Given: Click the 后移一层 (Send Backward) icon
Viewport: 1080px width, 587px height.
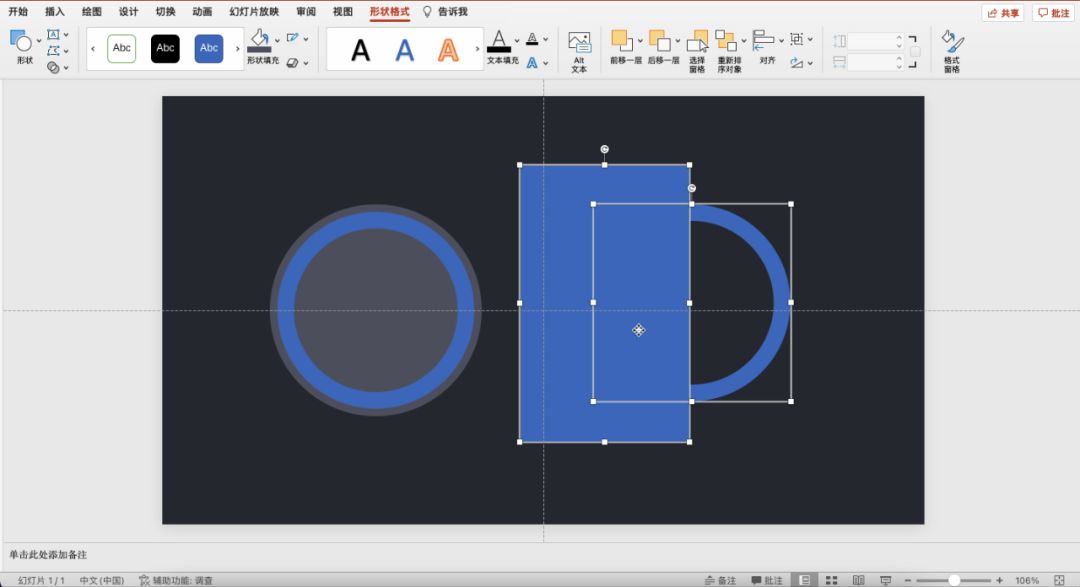Looking at the screenshot, I should tap(659, 41).
